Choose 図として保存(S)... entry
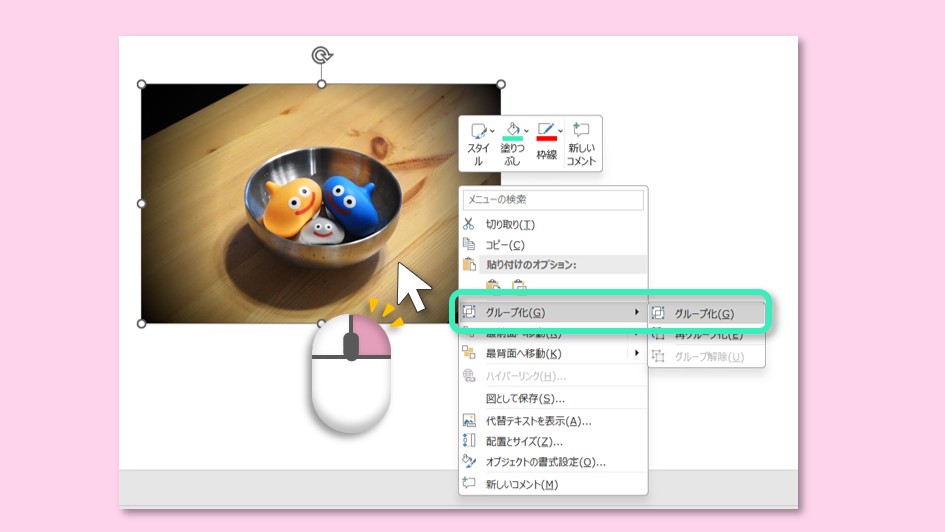 [x=553, y=398]
